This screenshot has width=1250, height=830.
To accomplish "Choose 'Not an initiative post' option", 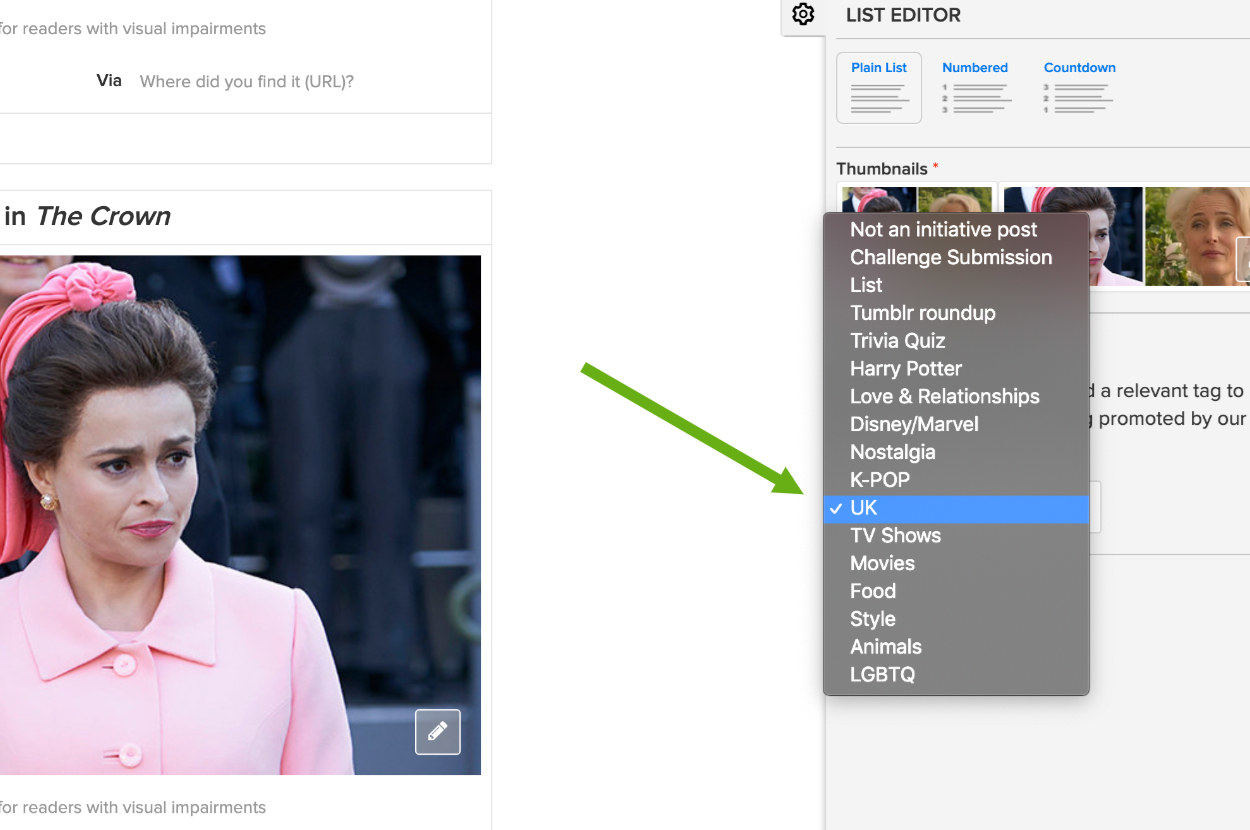I will 956,230.
